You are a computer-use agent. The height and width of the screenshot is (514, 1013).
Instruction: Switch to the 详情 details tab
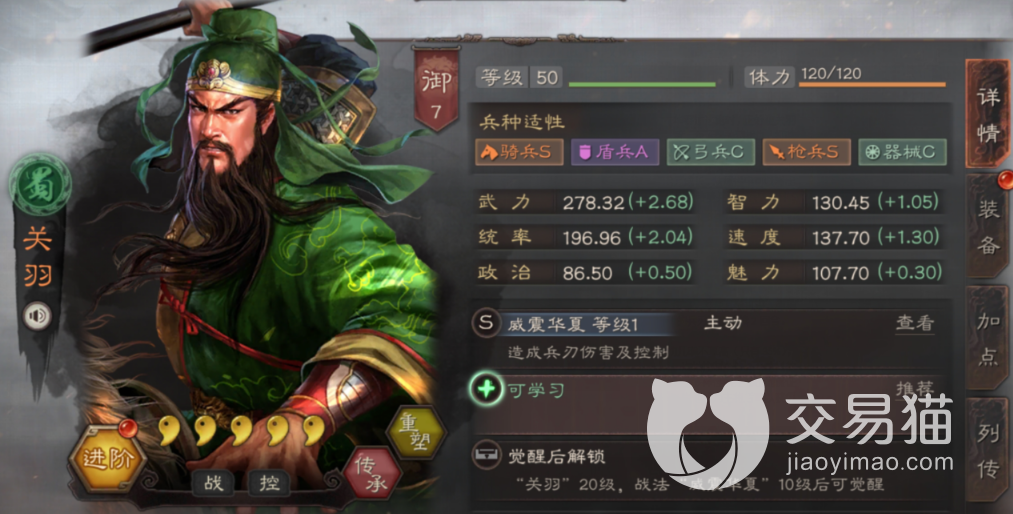click(x=987, y=114)
